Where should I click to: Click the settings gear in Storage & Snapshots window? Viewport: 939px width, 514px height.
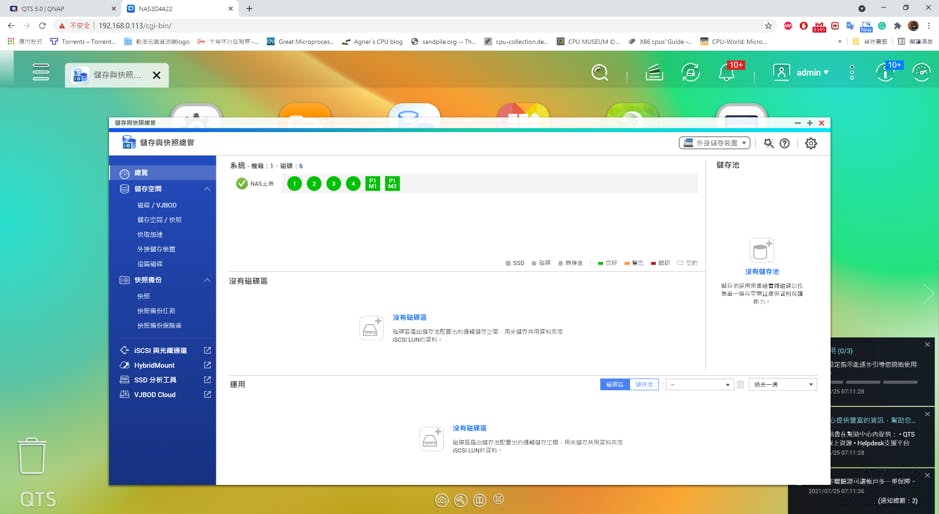811,143
